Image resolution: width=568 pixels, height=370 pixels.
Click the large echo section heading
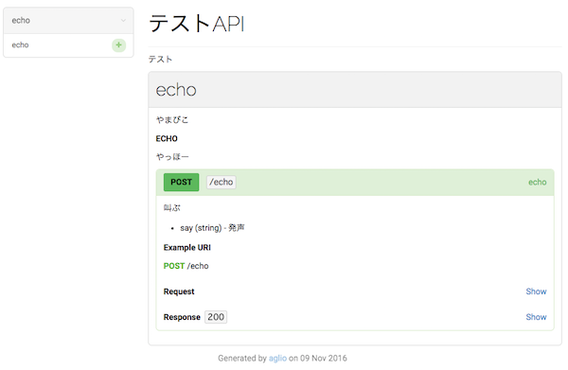[x=176, y=90]
